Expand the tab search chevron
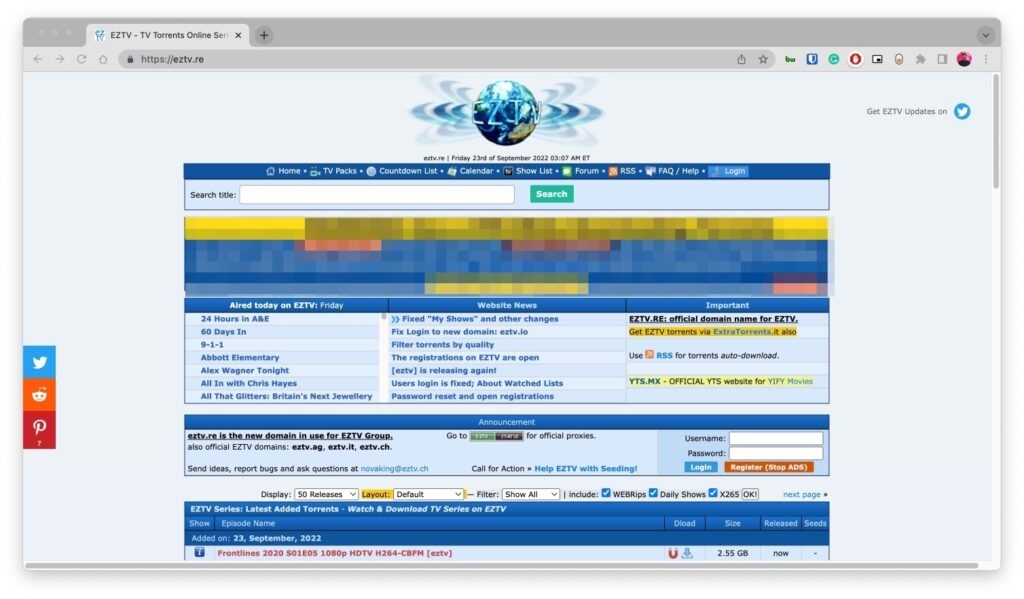Image resolution: width=1024 pixels, height=599 pixels. pyautogui.click(x=985, y=35)
